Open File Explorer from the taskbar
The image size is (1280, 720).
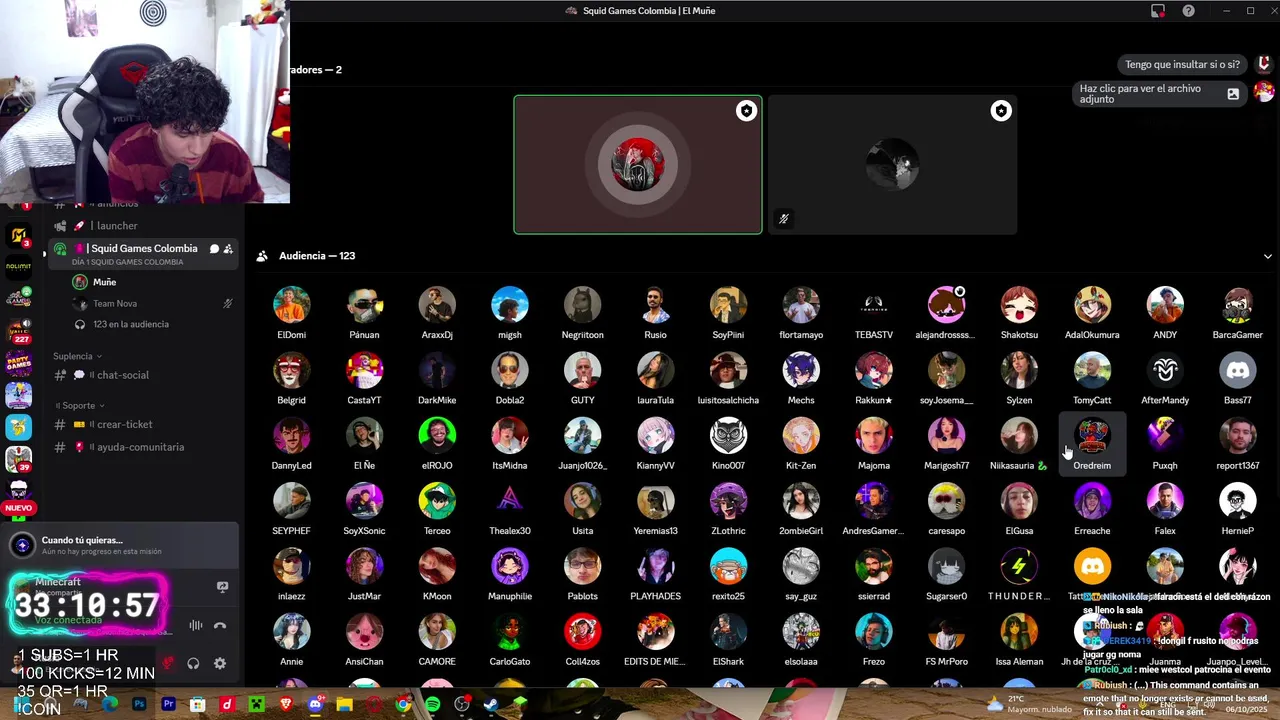[x=344, y=704]
